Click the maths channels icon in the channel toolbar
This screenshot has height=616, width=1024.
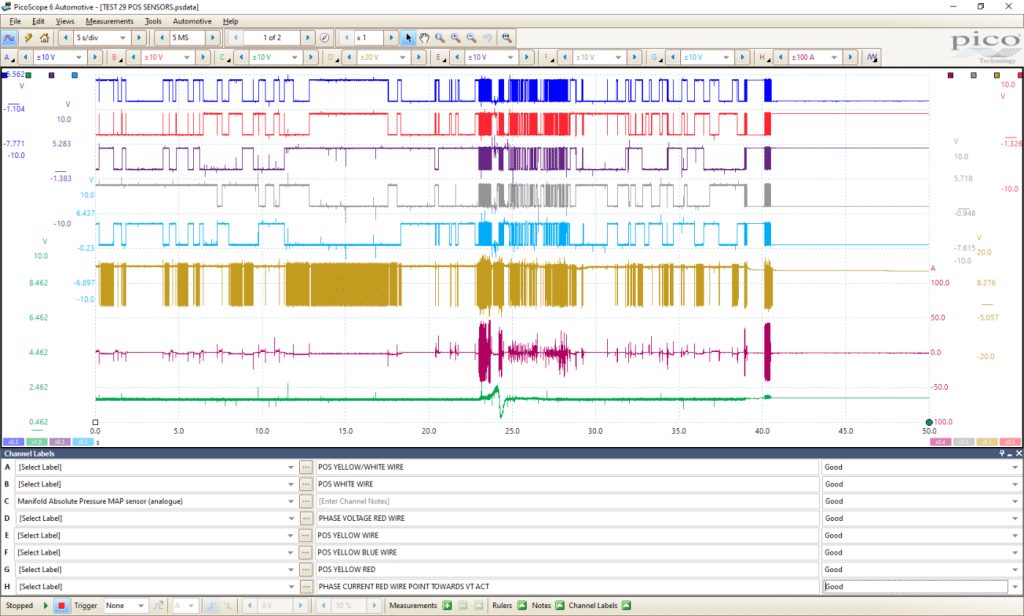coord(872,57)
